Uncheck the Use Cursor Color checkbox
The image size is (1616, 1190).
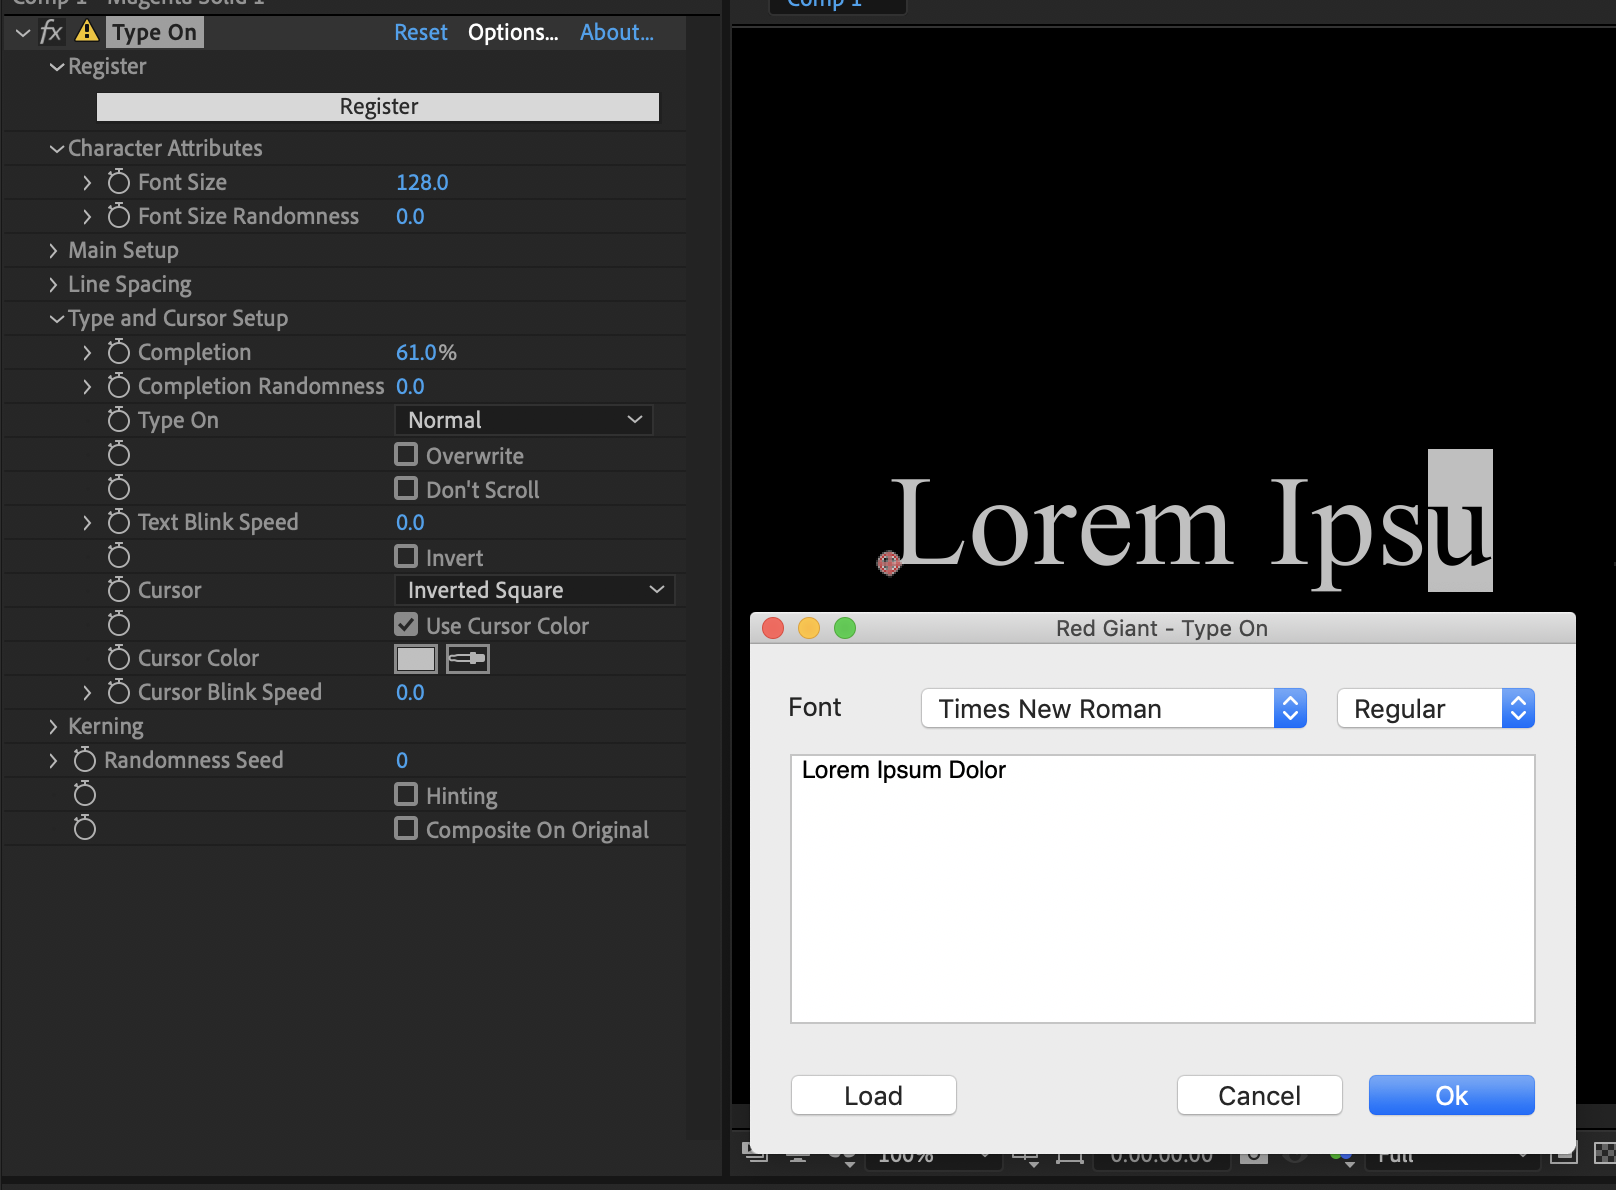[x=406, y=625]
